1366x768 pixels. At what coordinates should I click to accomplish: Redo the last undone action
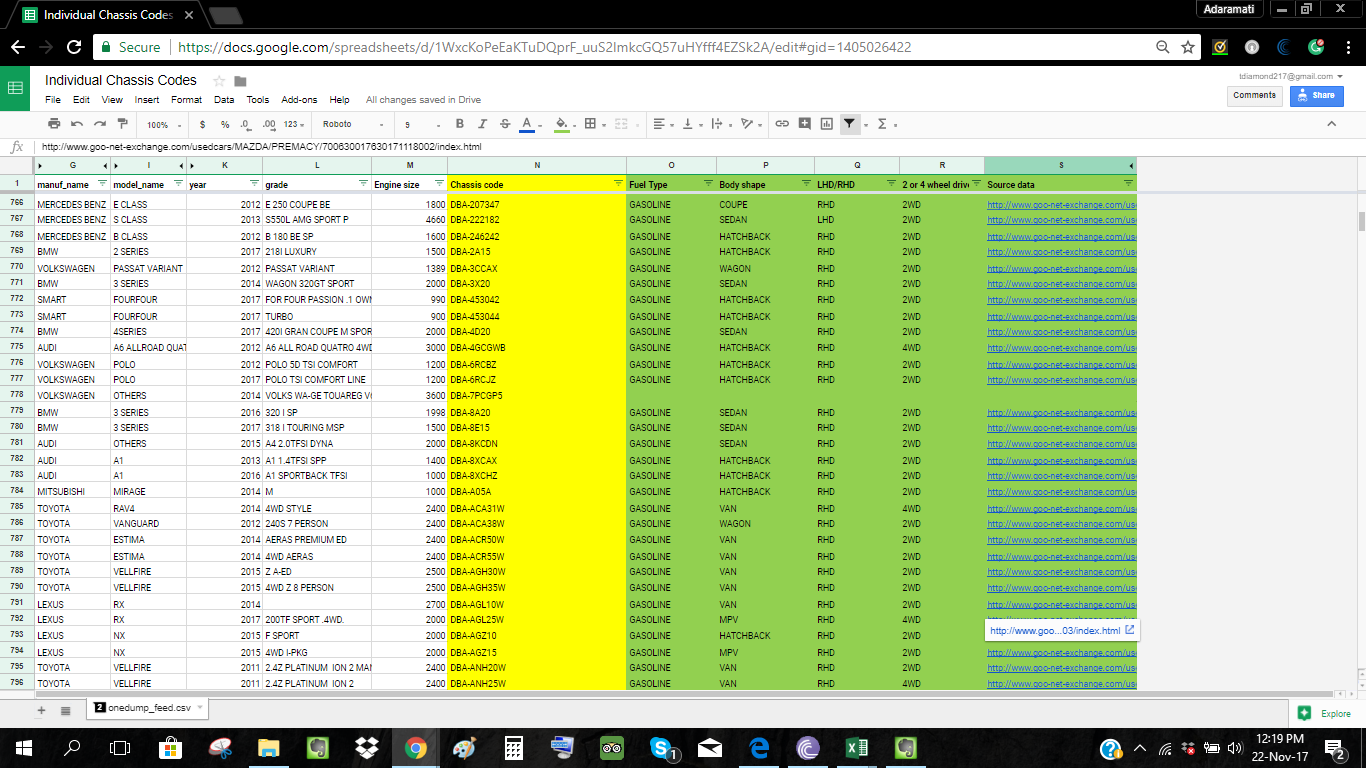pyautogui.click(x=100, y=124)
